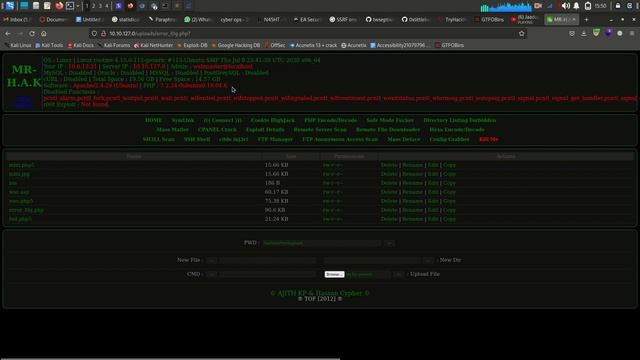Expand the arrow beside the terminal launcher

coord(78,6)
